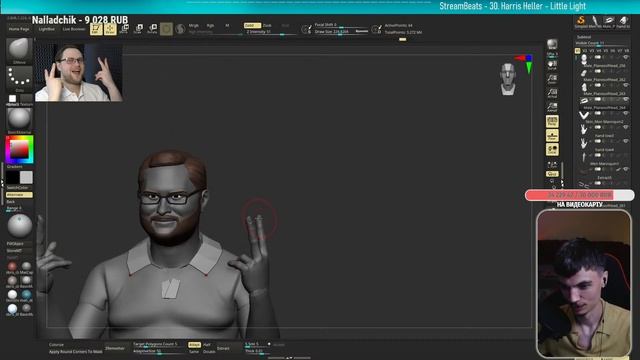Adjust the Draw Size slider
This screenshot has width=640, height=360.
(341, 31)
